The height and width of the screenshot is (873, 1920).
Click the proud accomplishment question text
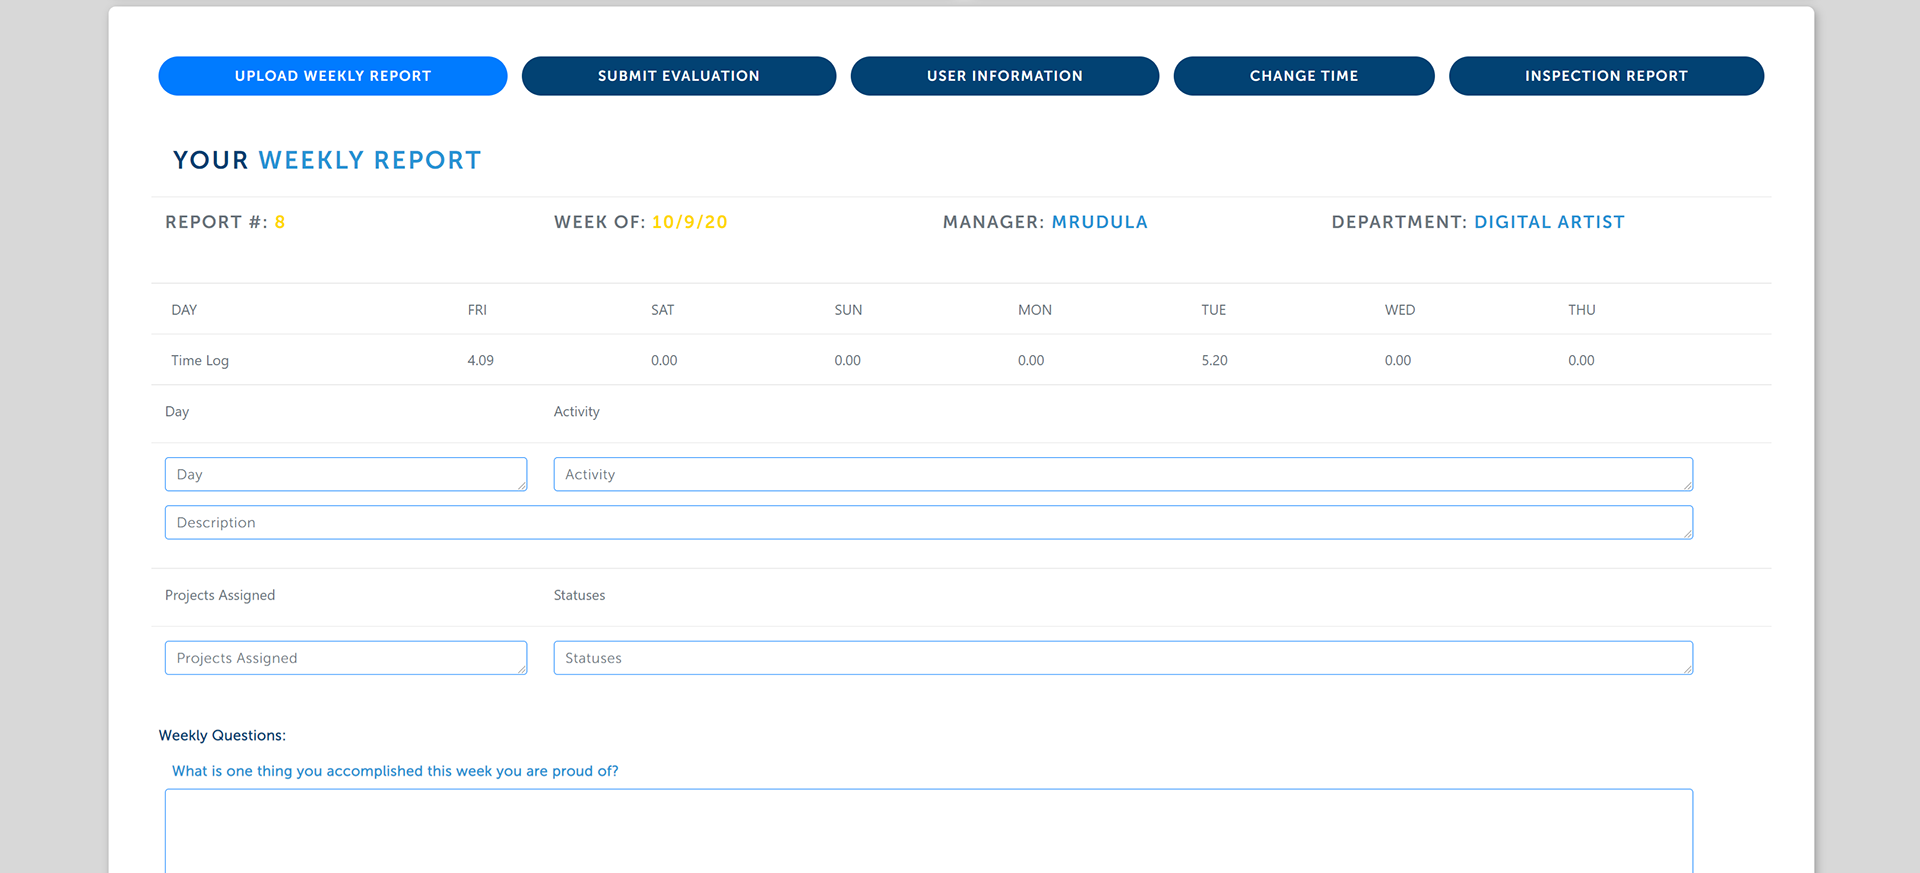coord(395,771)
